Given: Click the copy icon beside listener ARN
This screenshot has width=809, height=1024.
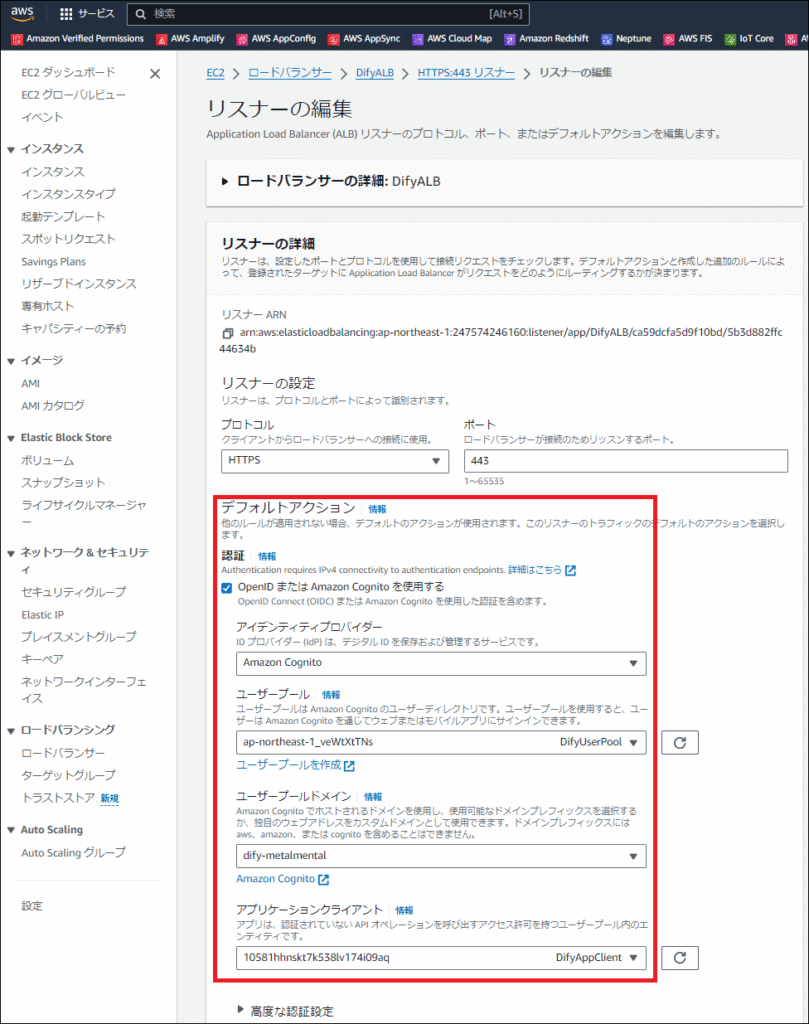Looking at the screenshot, I should (227, 333).
